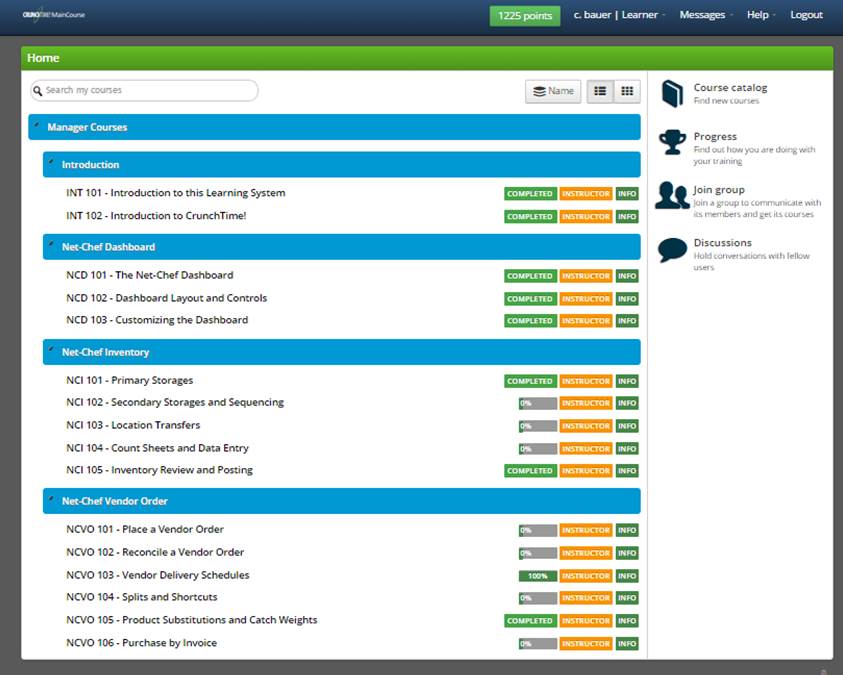This screenshot has height=675, width=843.
Task: Click Logout
Action: (x=806, y=15)
